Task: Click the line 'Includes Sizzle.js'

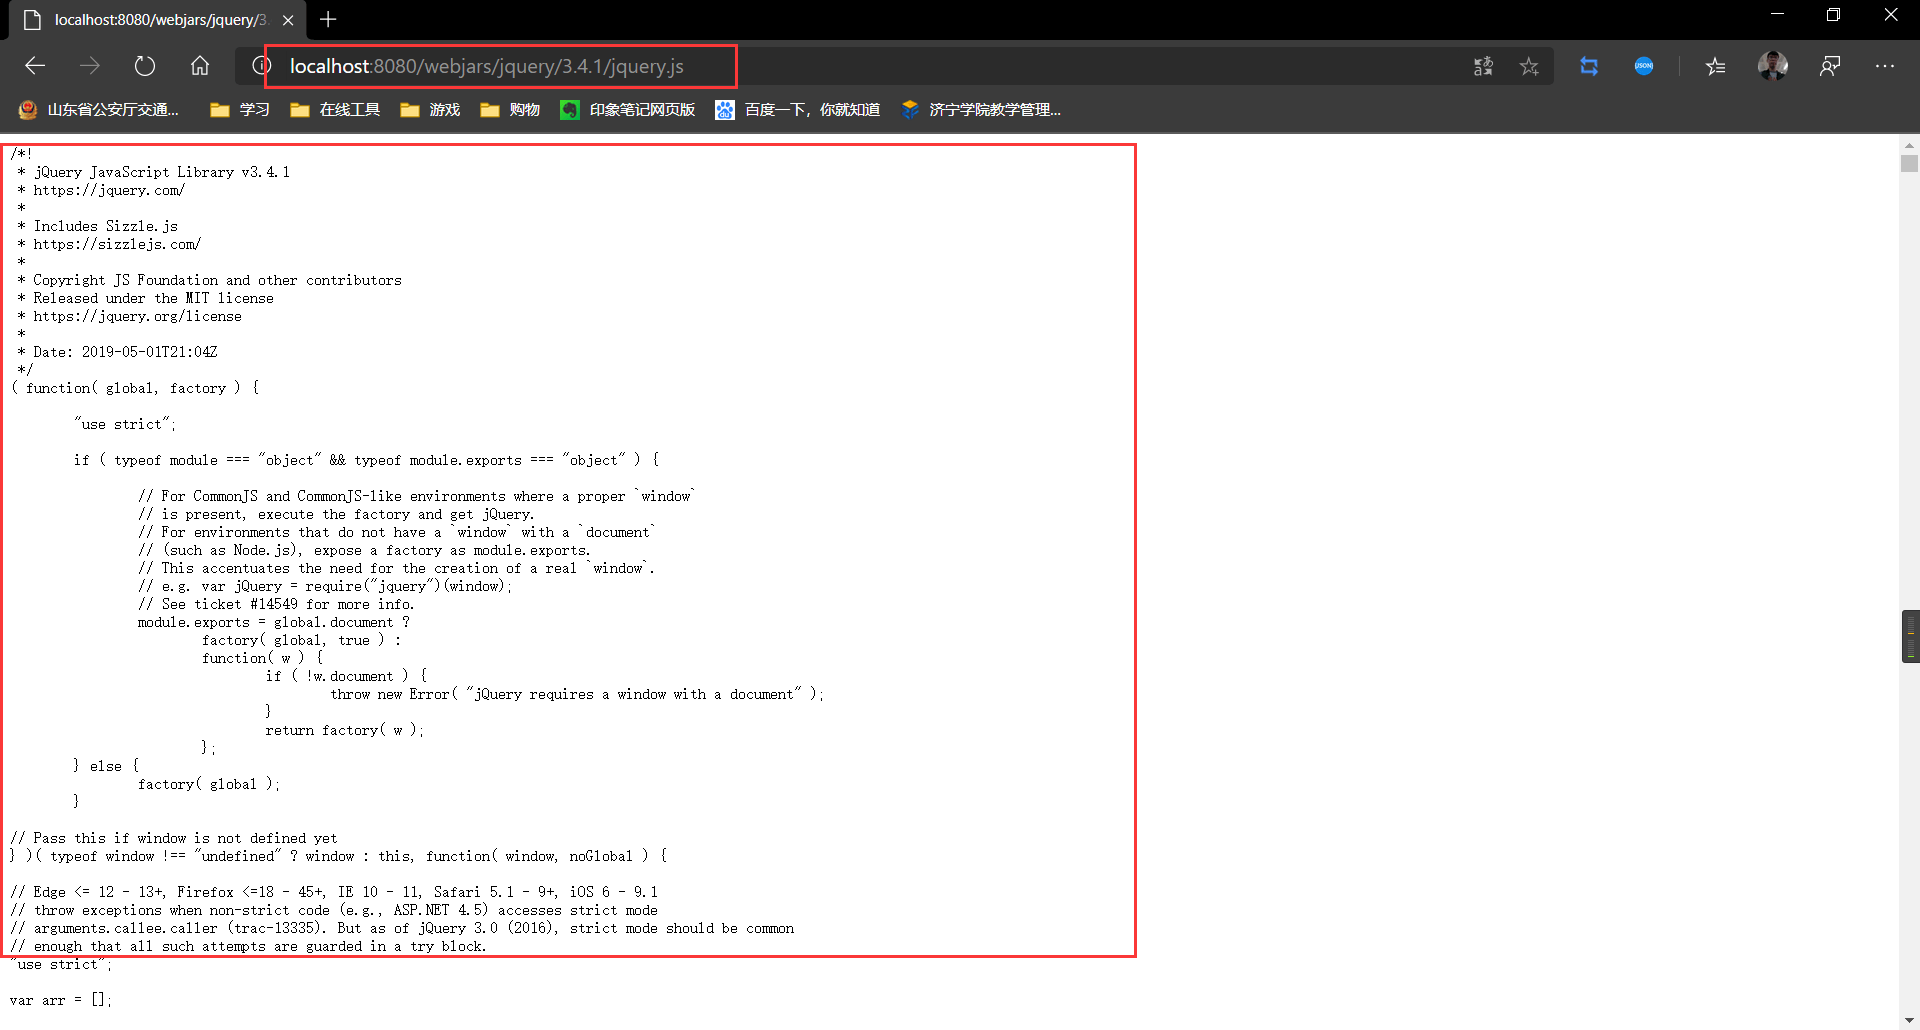Action: click(x=105, y=226)
